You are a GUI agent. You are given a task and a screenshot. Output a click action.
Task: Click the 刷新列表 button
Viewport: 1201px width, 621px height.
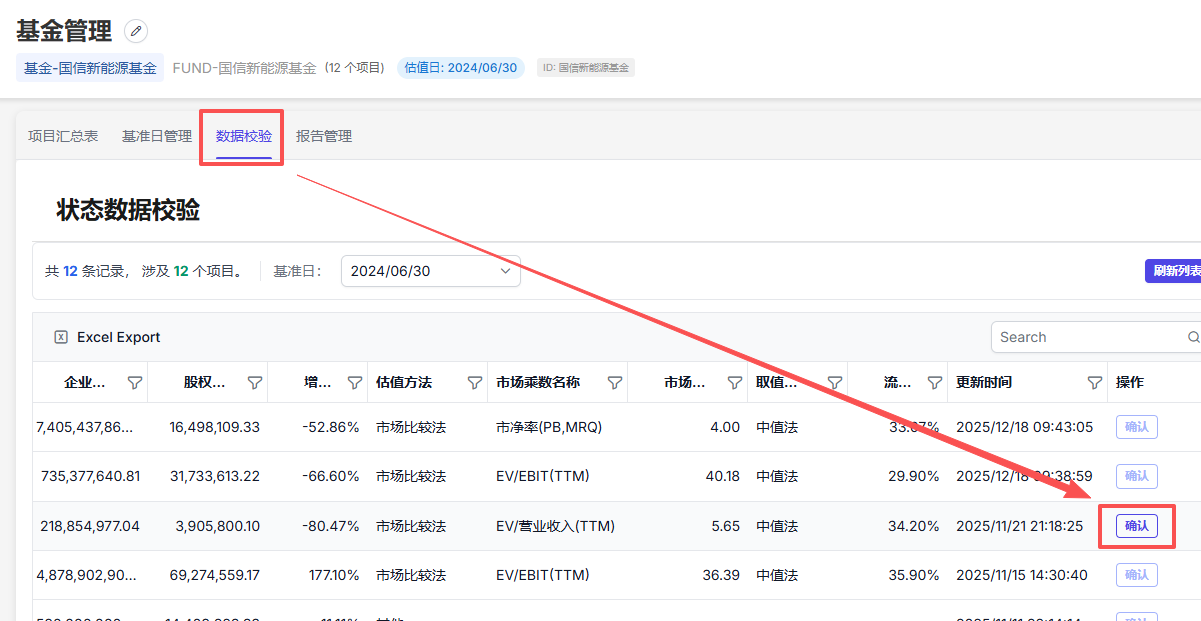(1173, 271)
